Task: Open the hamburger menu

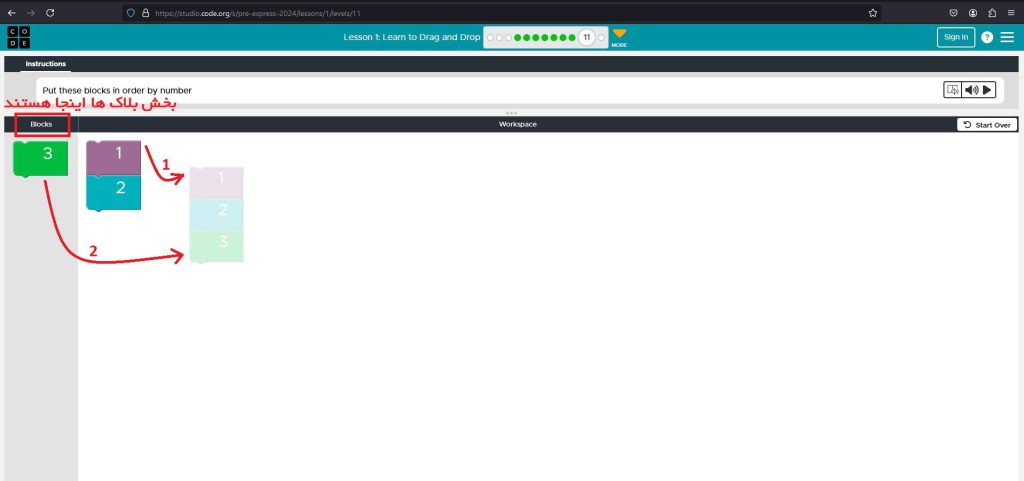Action: click(1007, 37)
